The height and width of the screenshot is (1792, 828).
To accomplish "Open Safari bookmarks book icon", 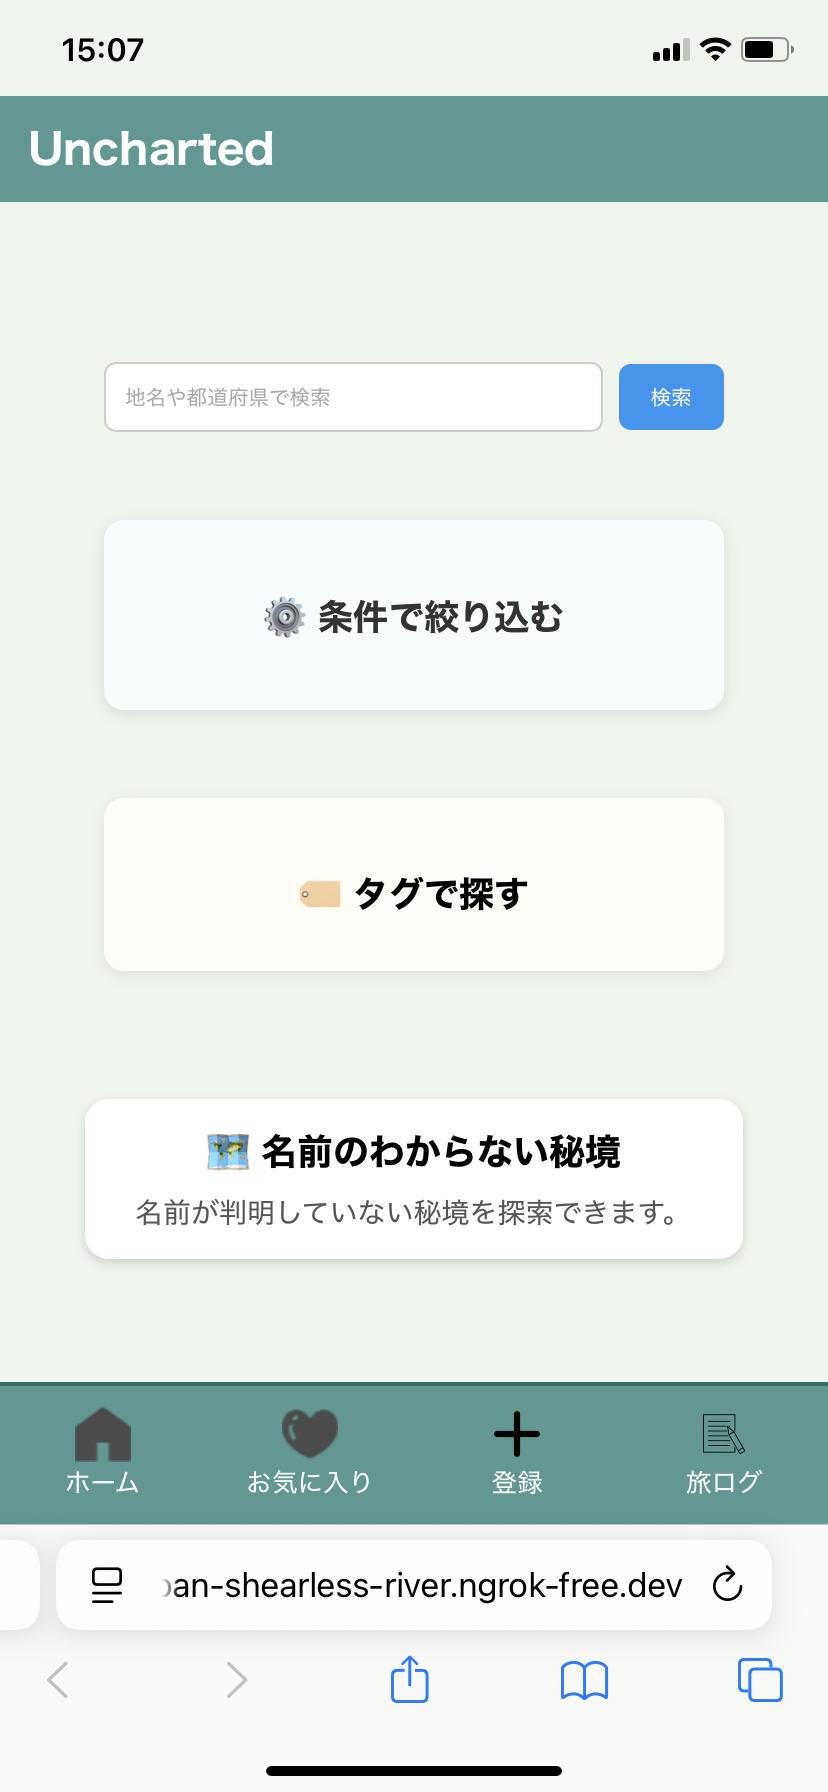I will click(x=585, y=1680).
